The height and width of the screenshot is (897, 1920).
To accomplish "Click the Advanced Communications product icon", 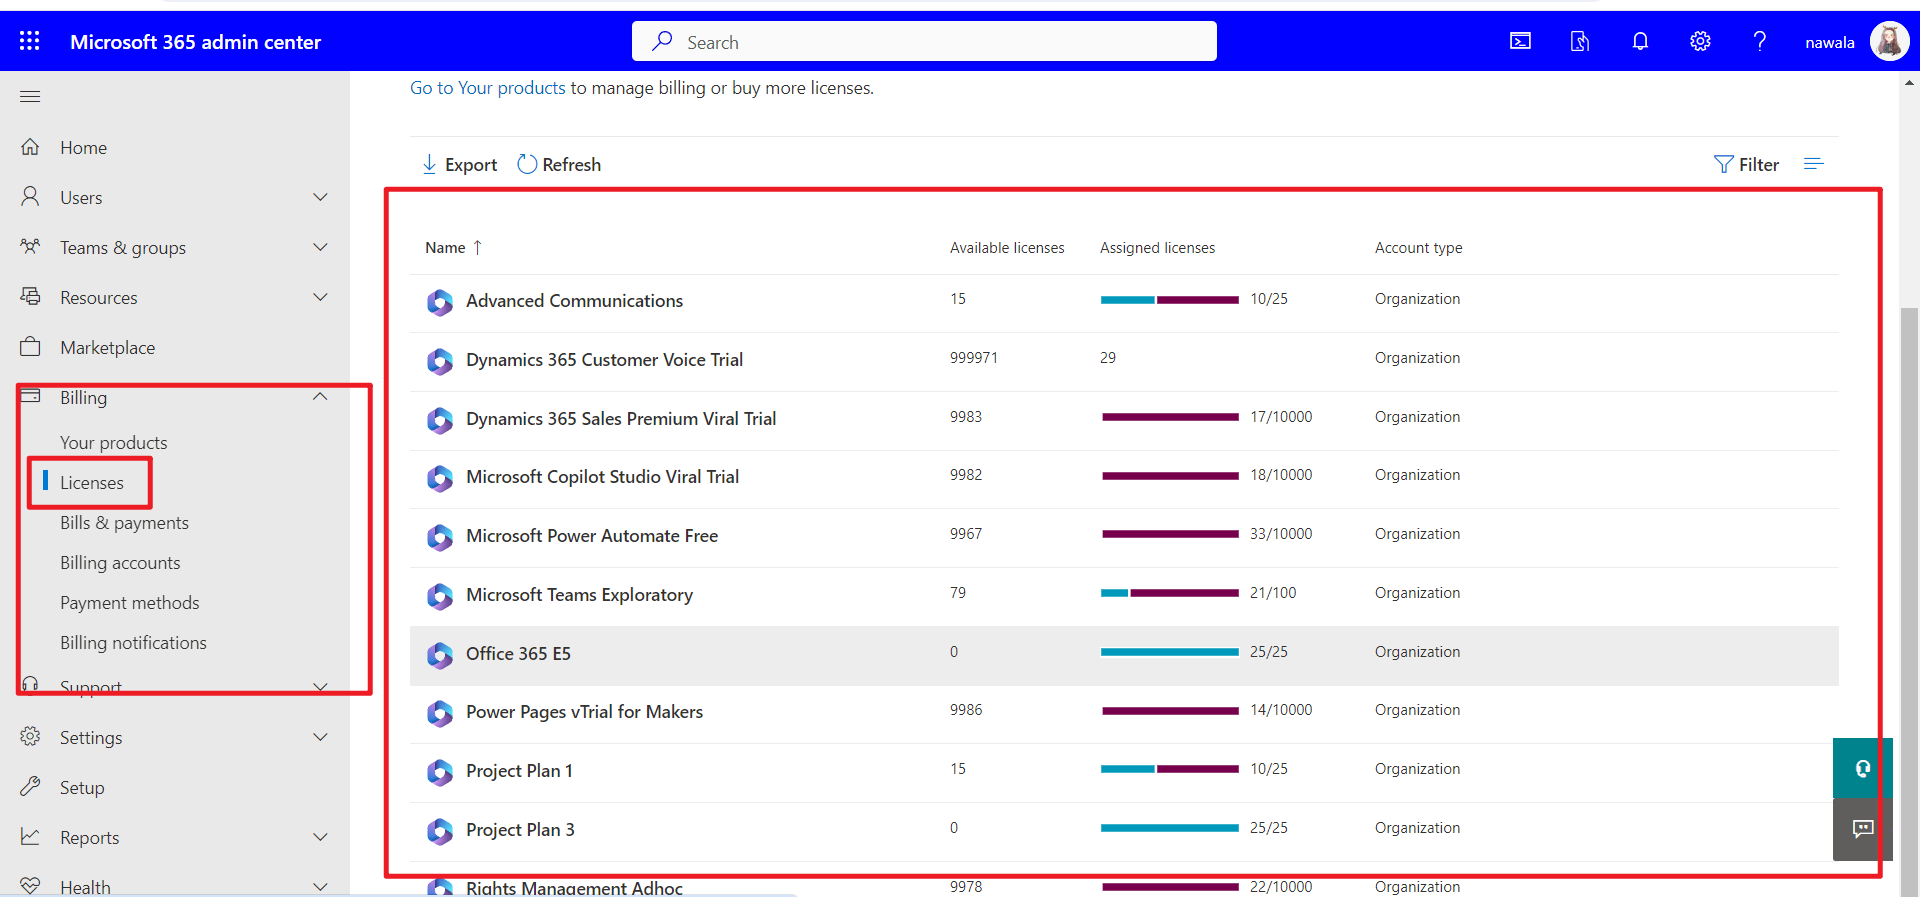I will [x=440, y=302].
